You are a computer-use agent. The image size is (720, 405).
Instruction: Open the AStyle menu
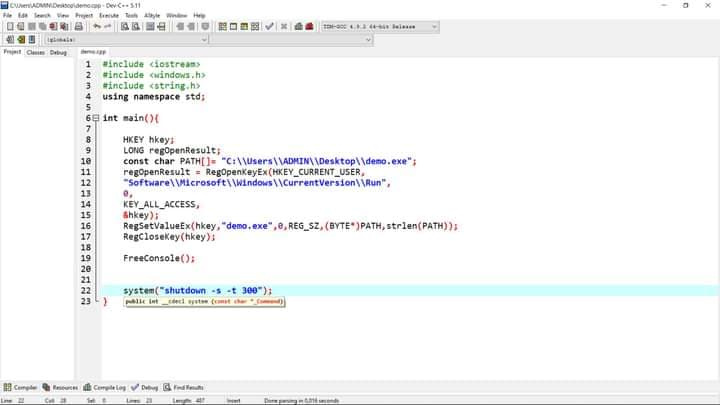click(152, 16)
